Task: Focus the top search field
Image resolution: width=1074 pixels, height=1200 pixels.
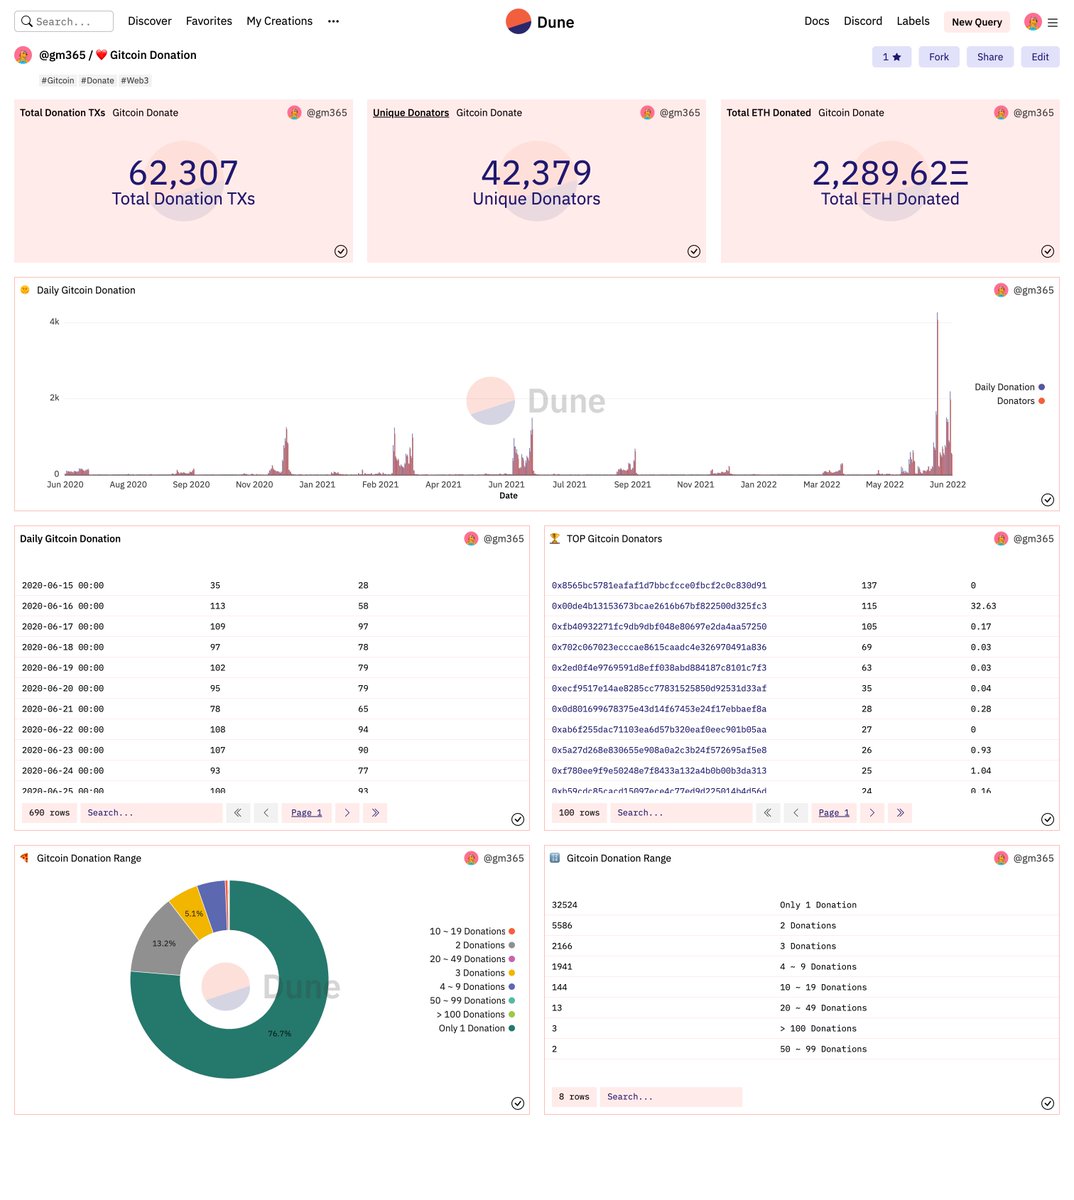Action: point(64,21)
